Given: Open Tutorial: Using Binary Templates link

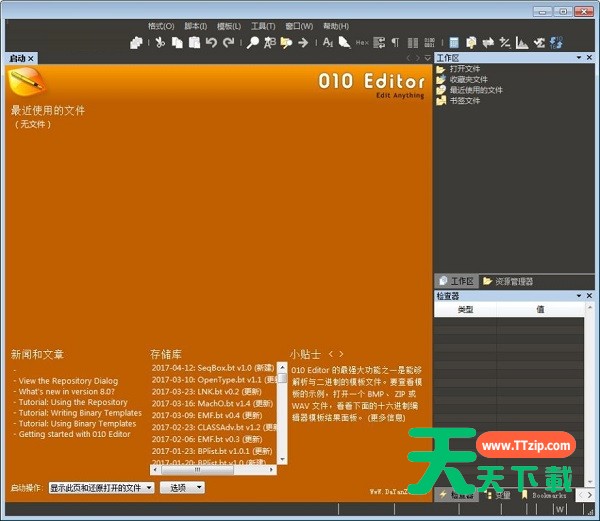Looking at the screenshot, I should pyautogui.click(x=77, y=424).
